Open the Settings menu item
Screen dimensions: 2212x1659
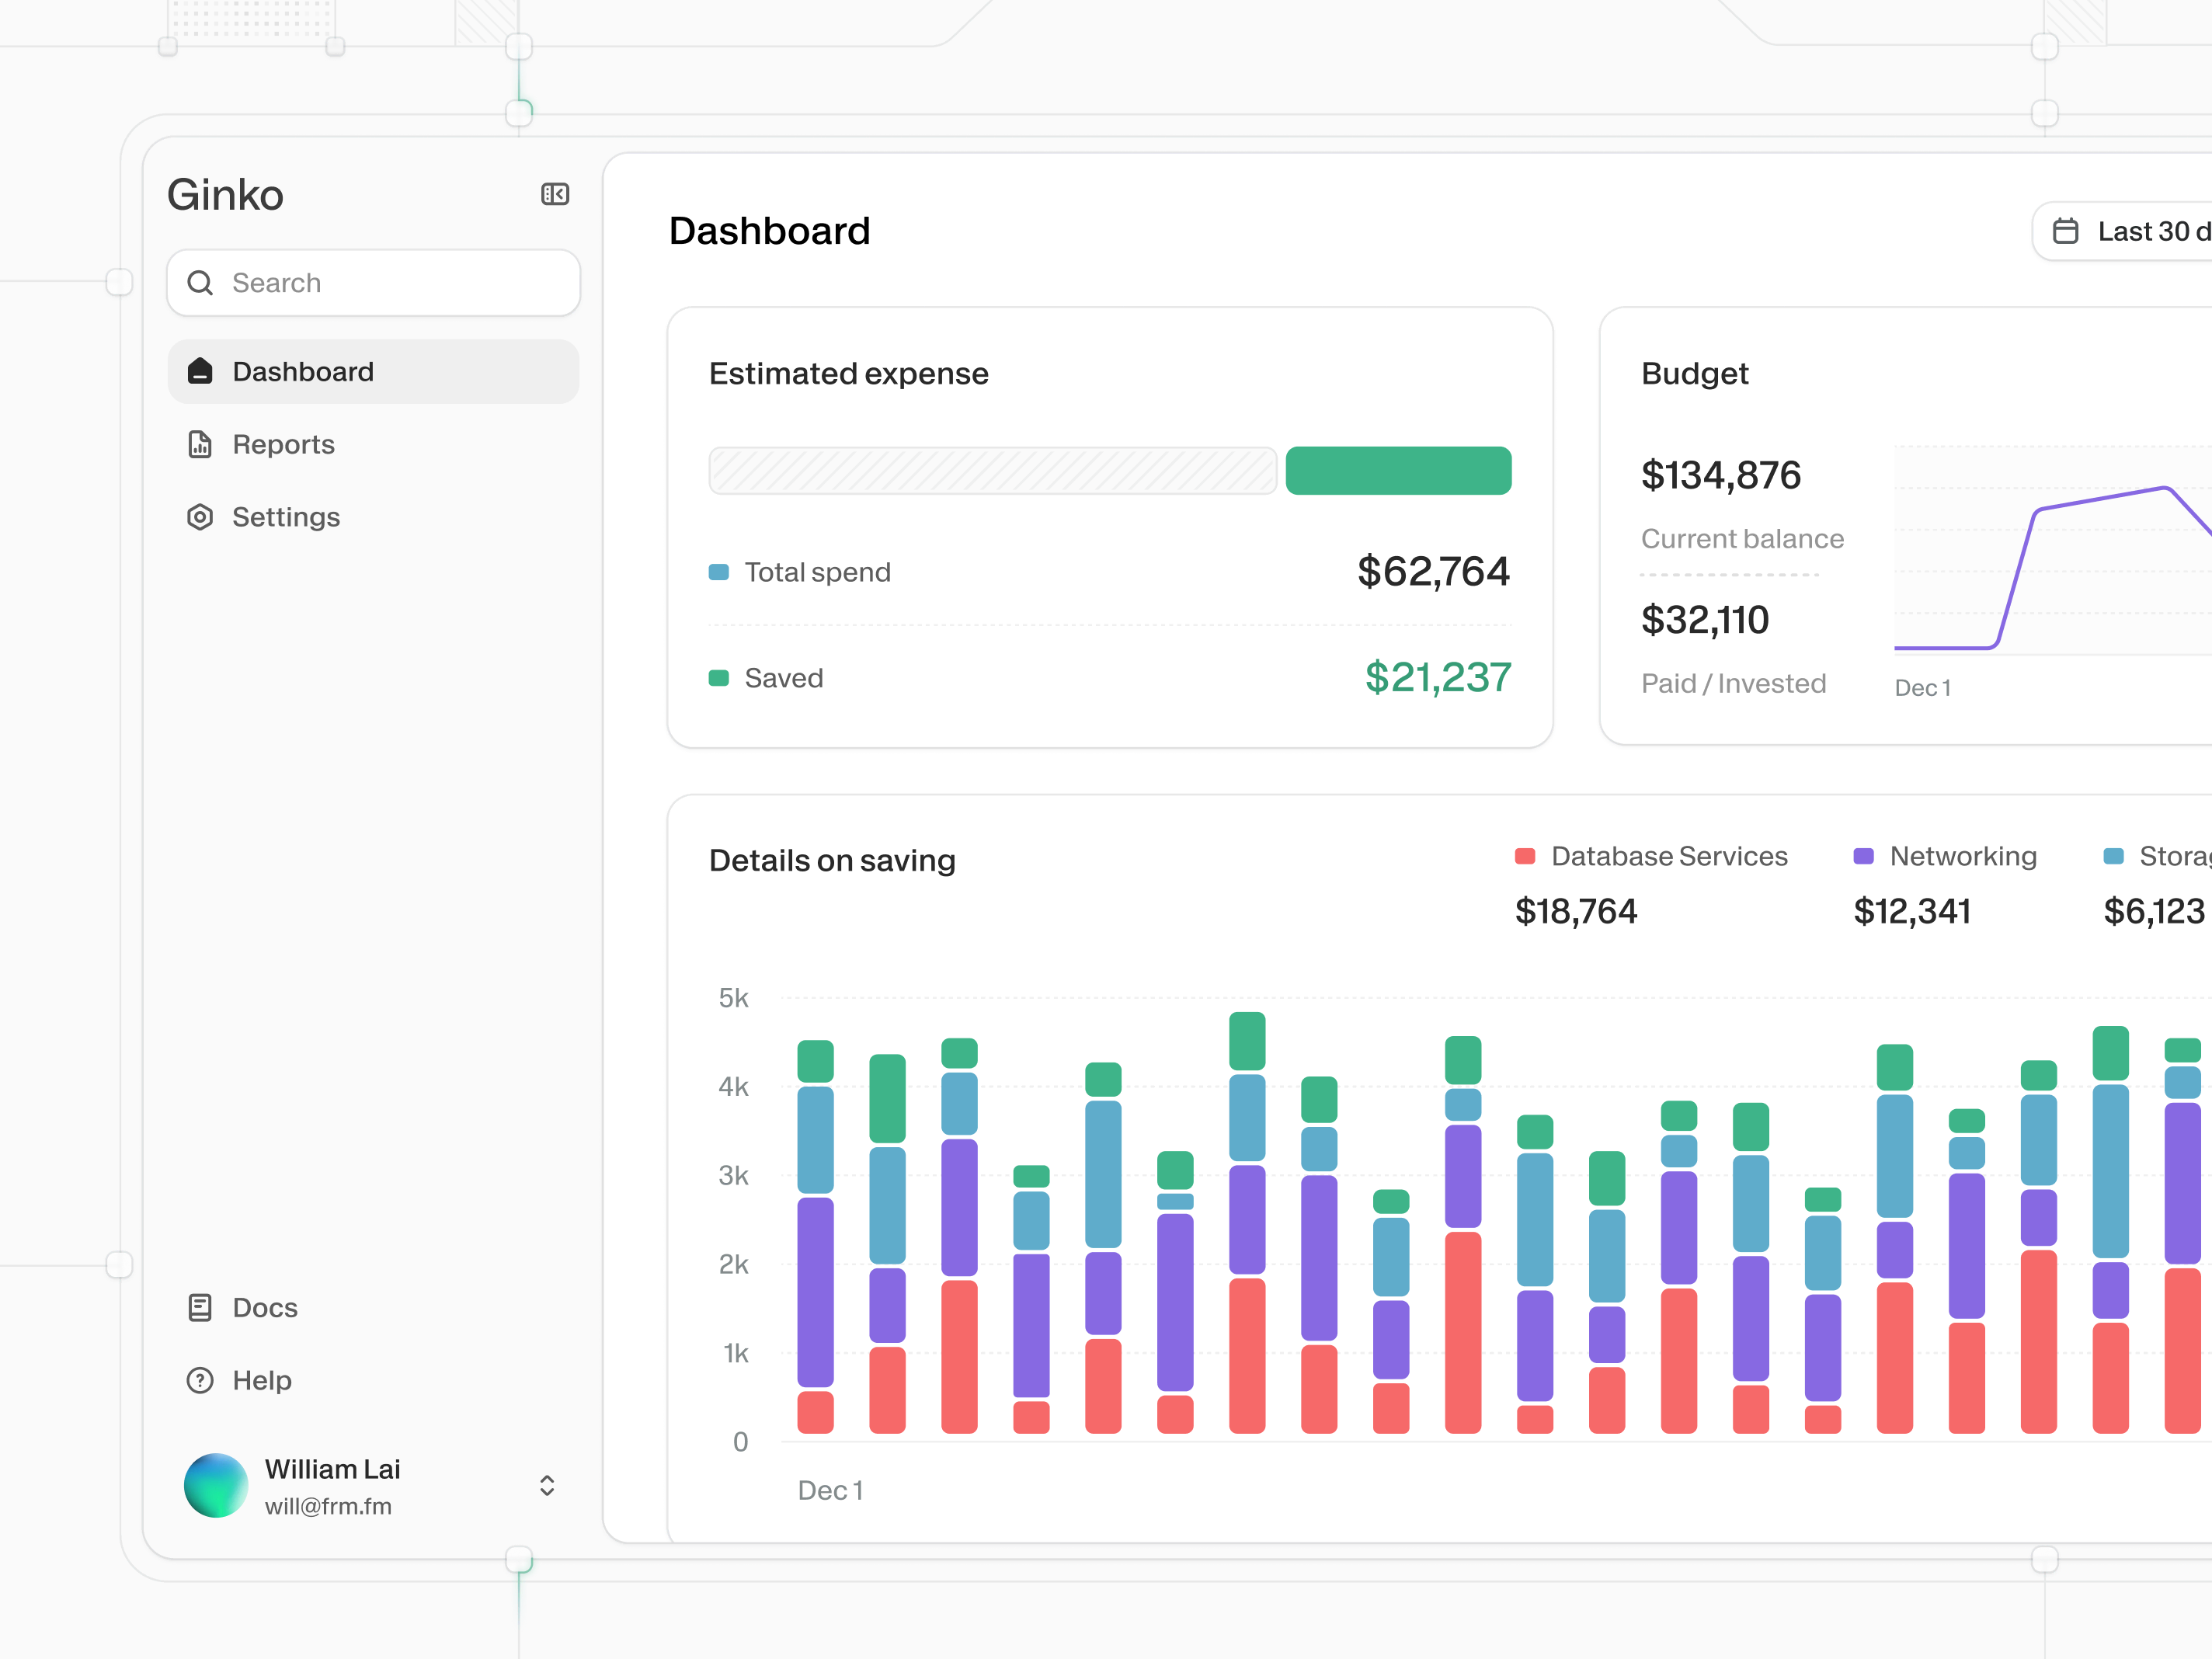(286, 517)
